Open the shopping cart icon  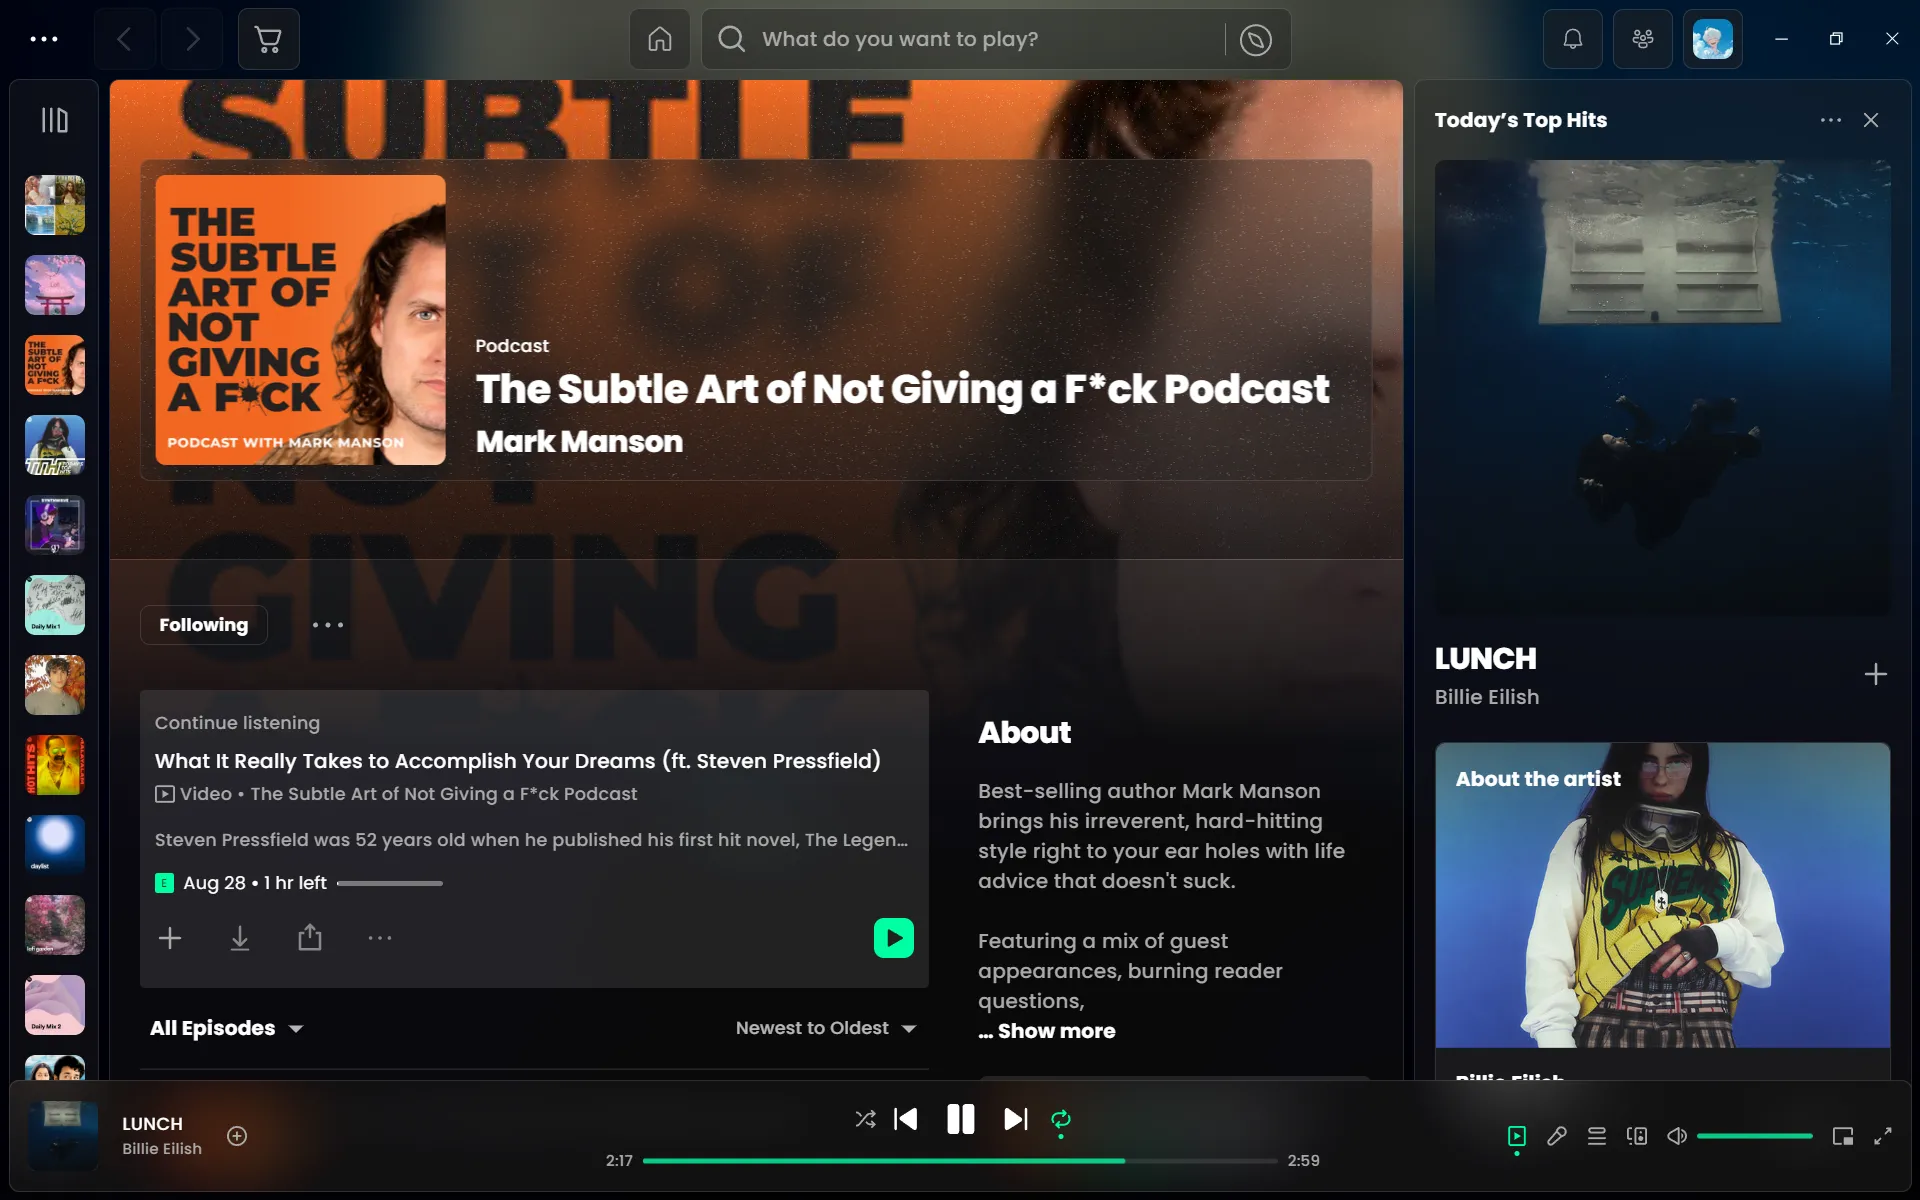click(x=268, y=39)
